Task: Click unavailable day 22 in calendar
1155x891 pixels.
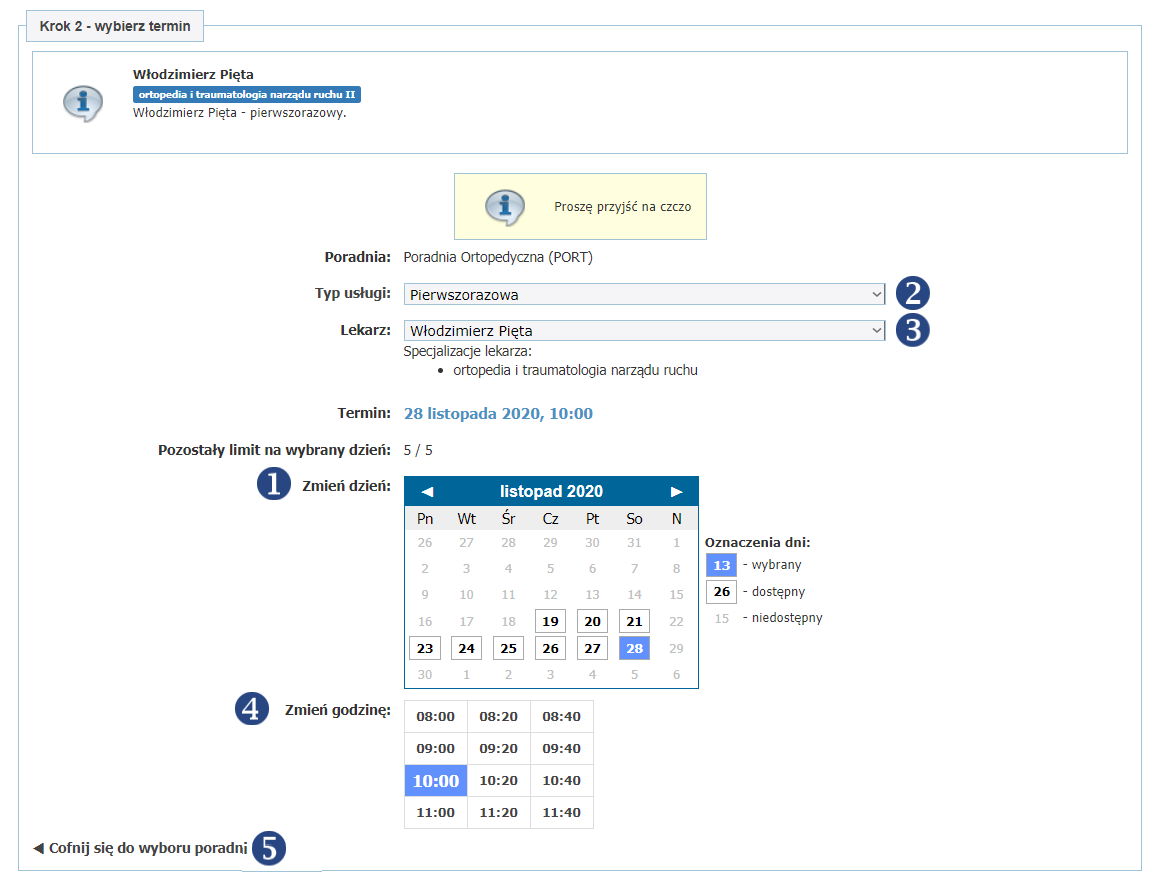Action: (x=676, y=621)
